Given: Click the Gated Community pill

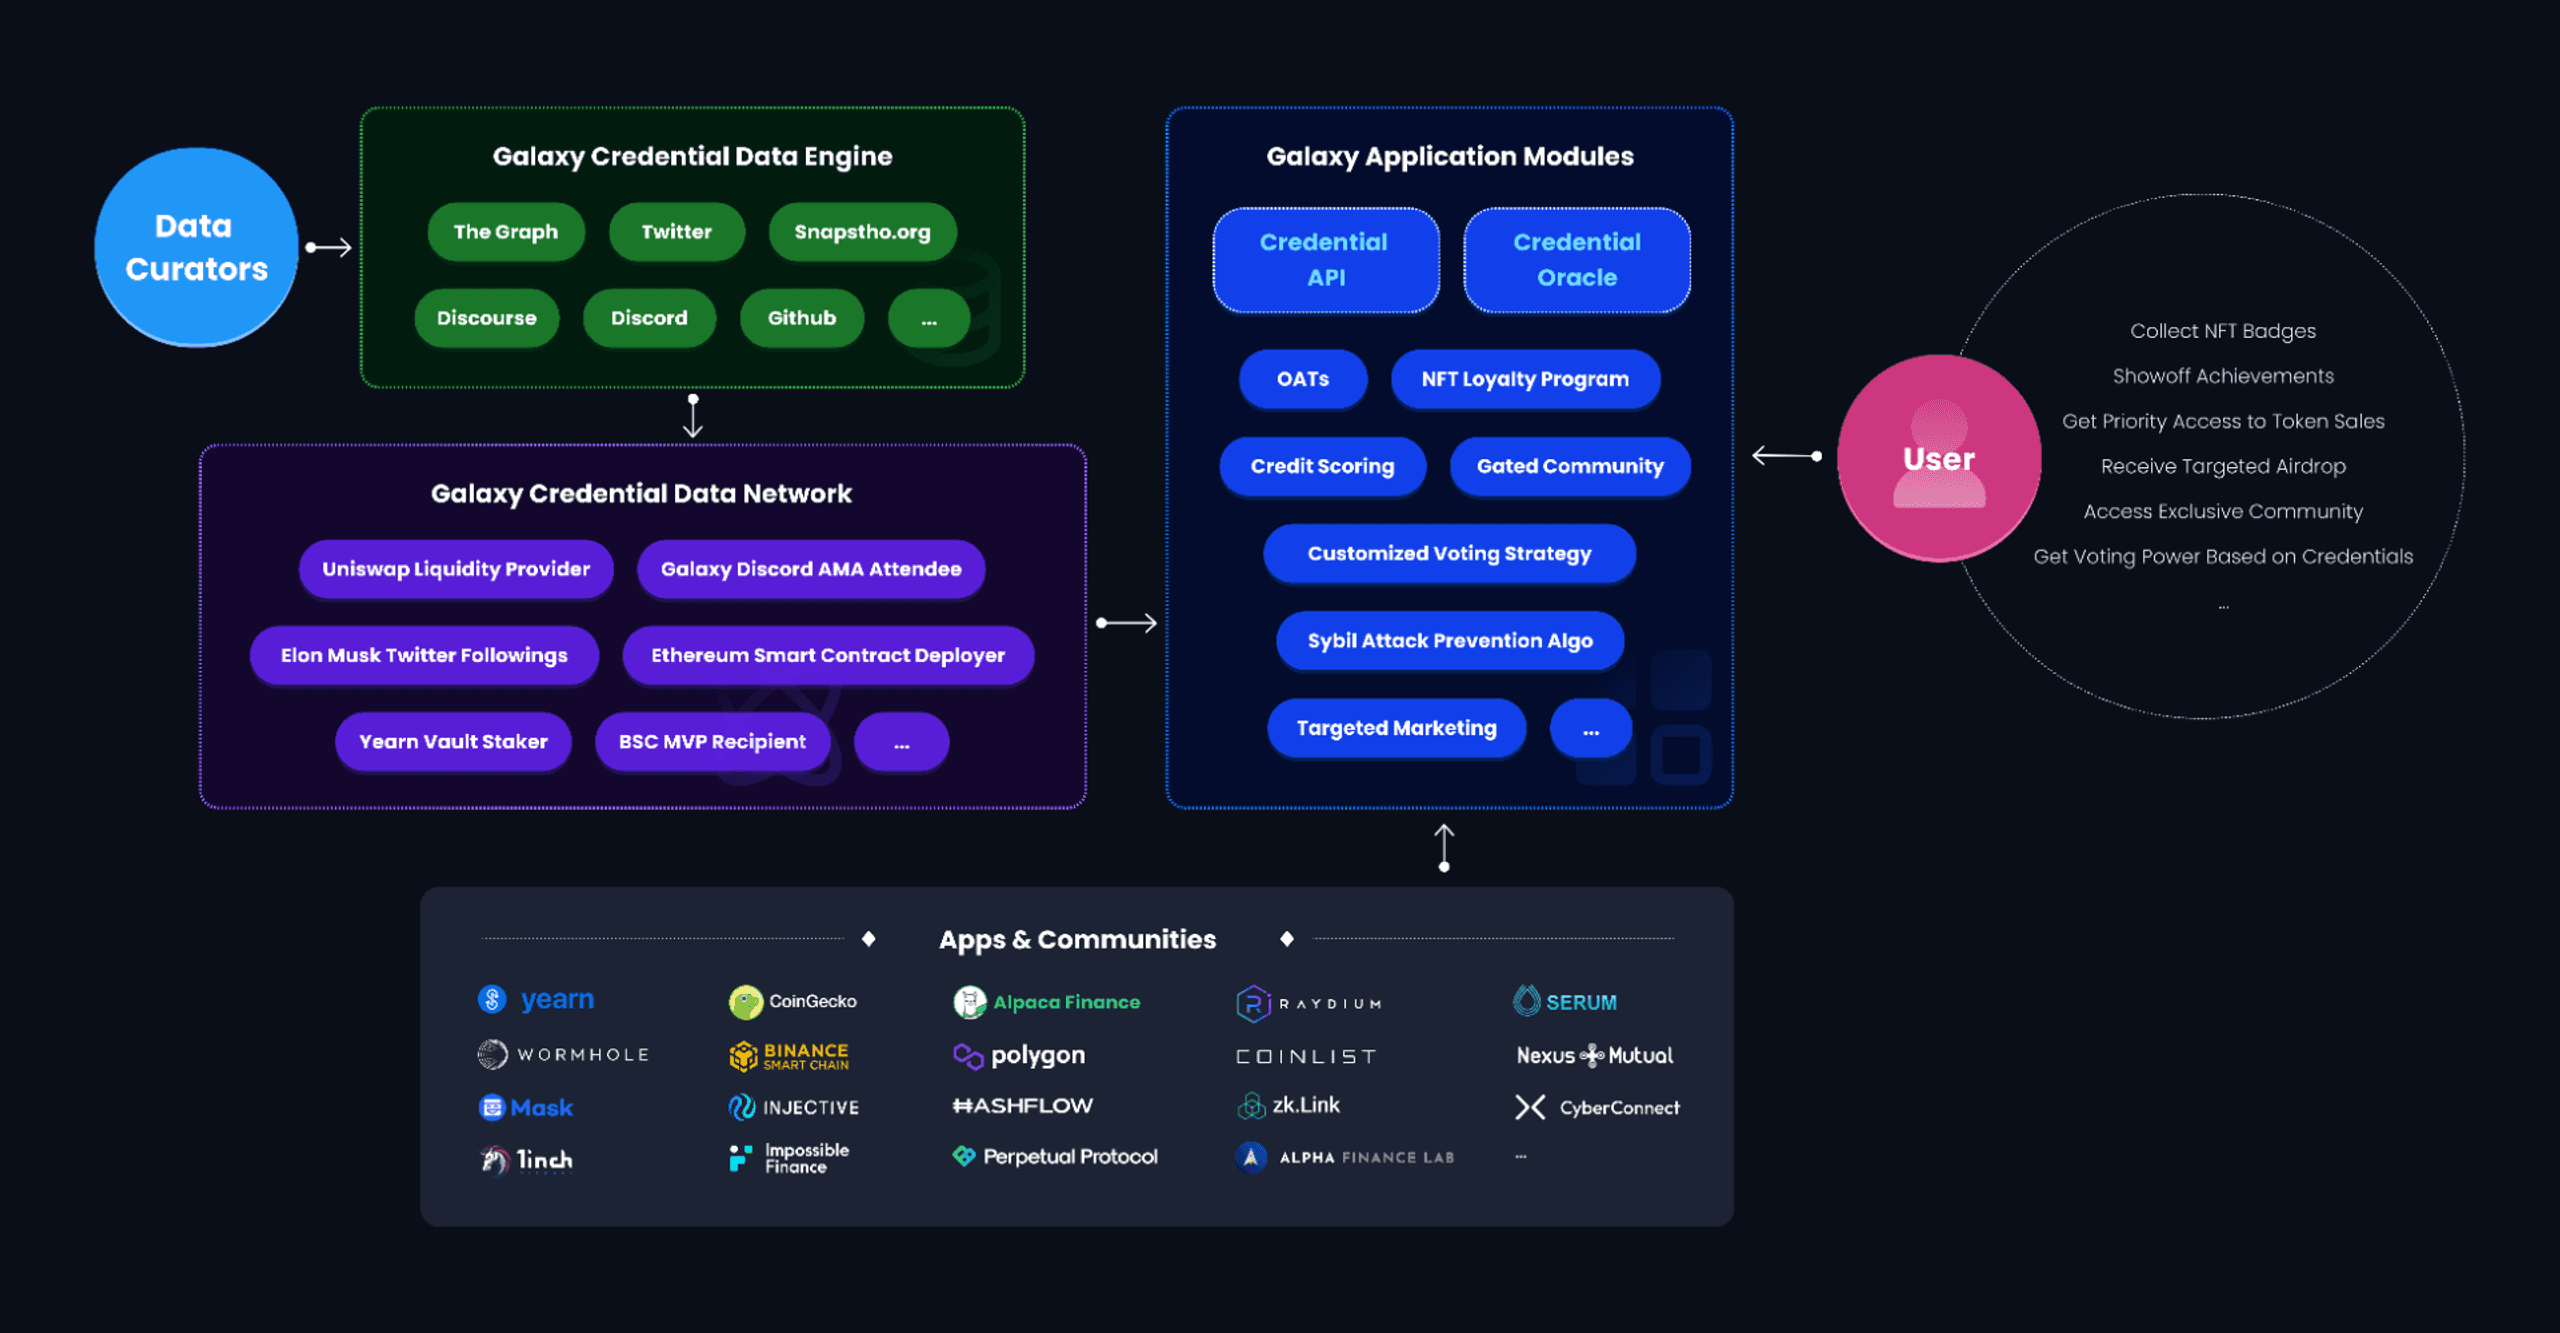Looking at the screenshot, I should coord(1570,466).
